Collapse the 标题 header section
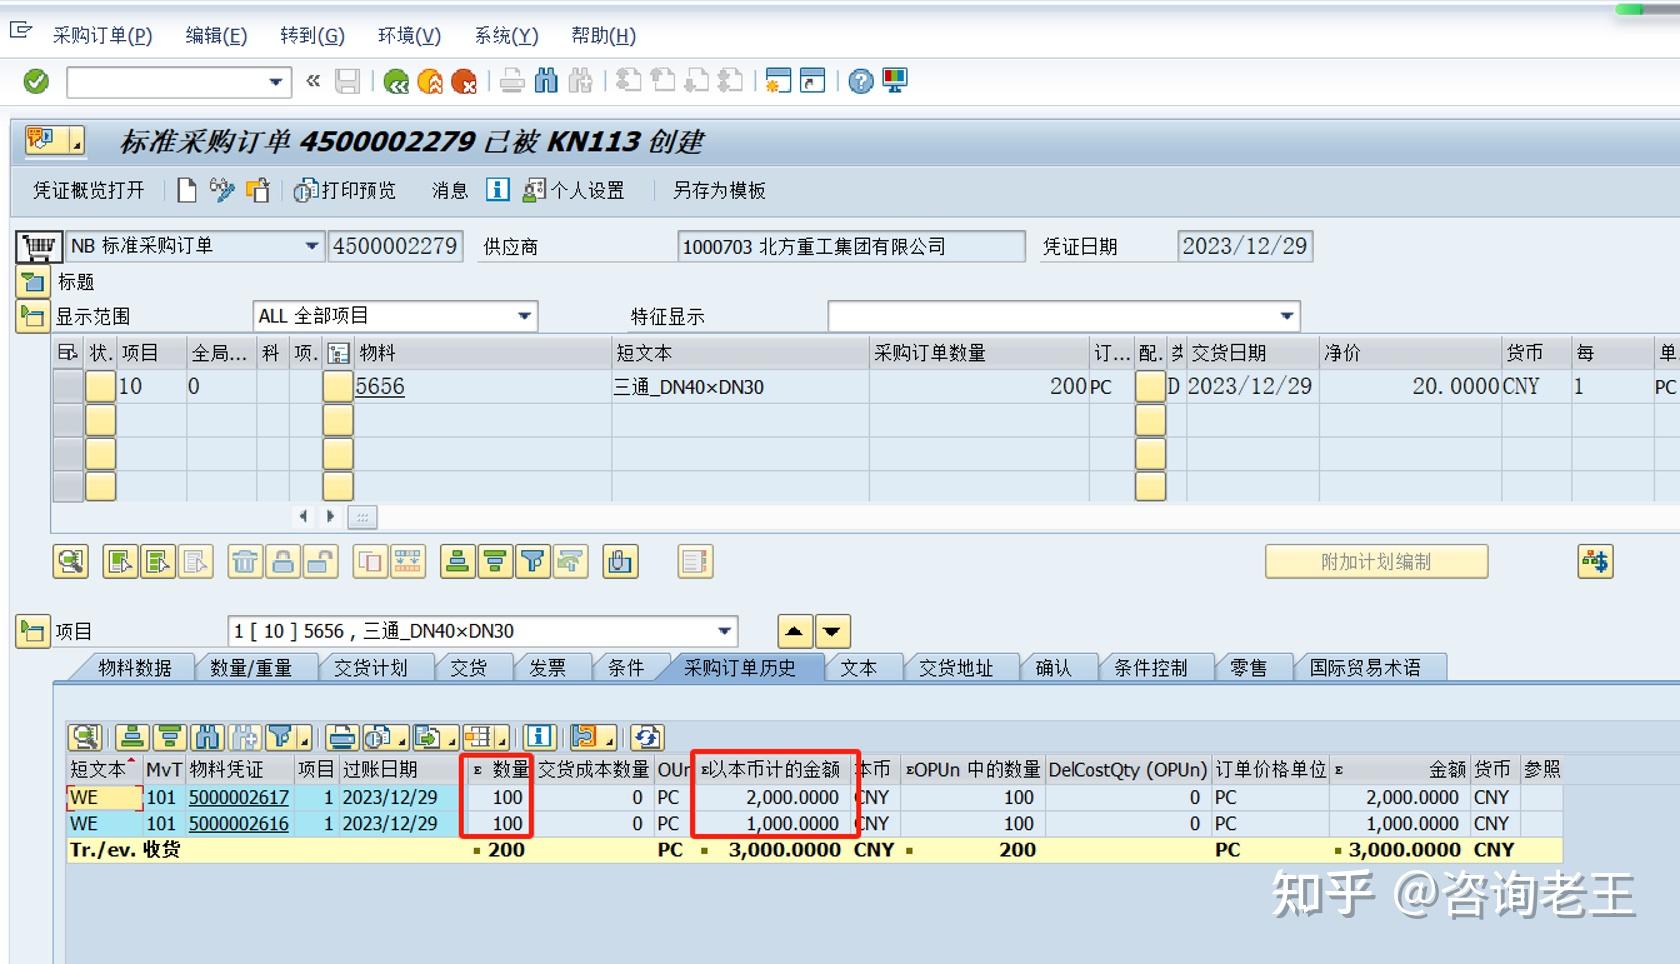This screenshot has width=1680, height=964. point(31,281)
